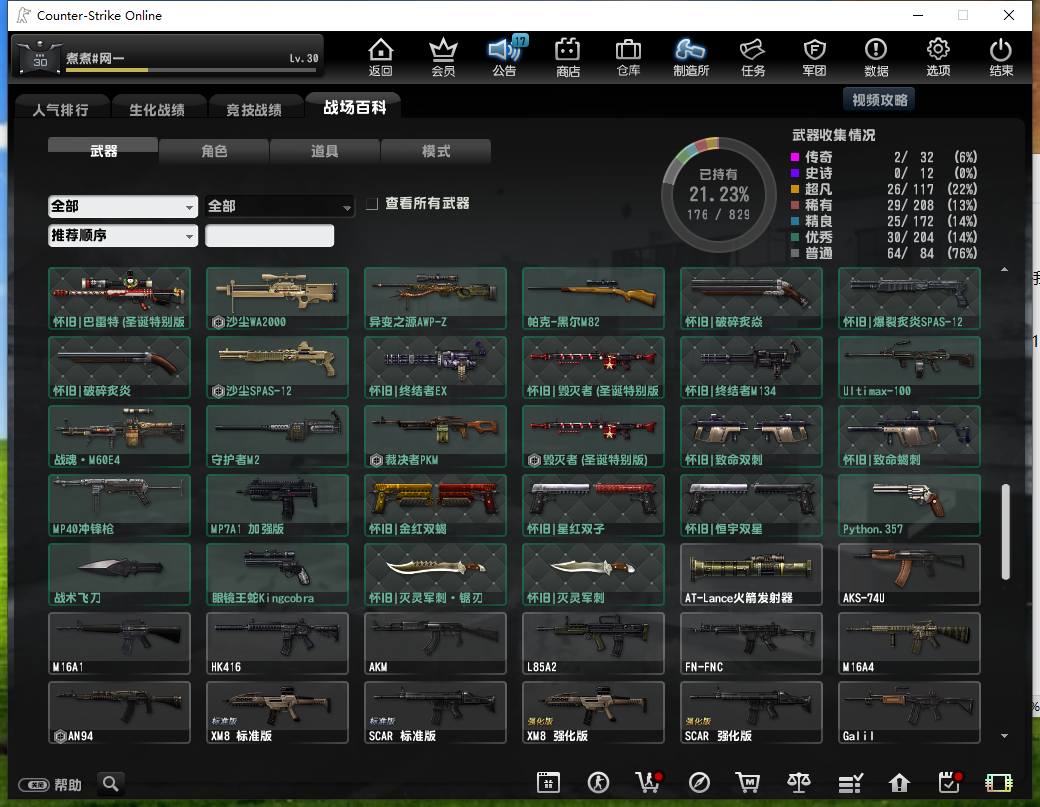Click the weapon search text field
This screenshot has height=807, width=1040.
tap(269, 235)
